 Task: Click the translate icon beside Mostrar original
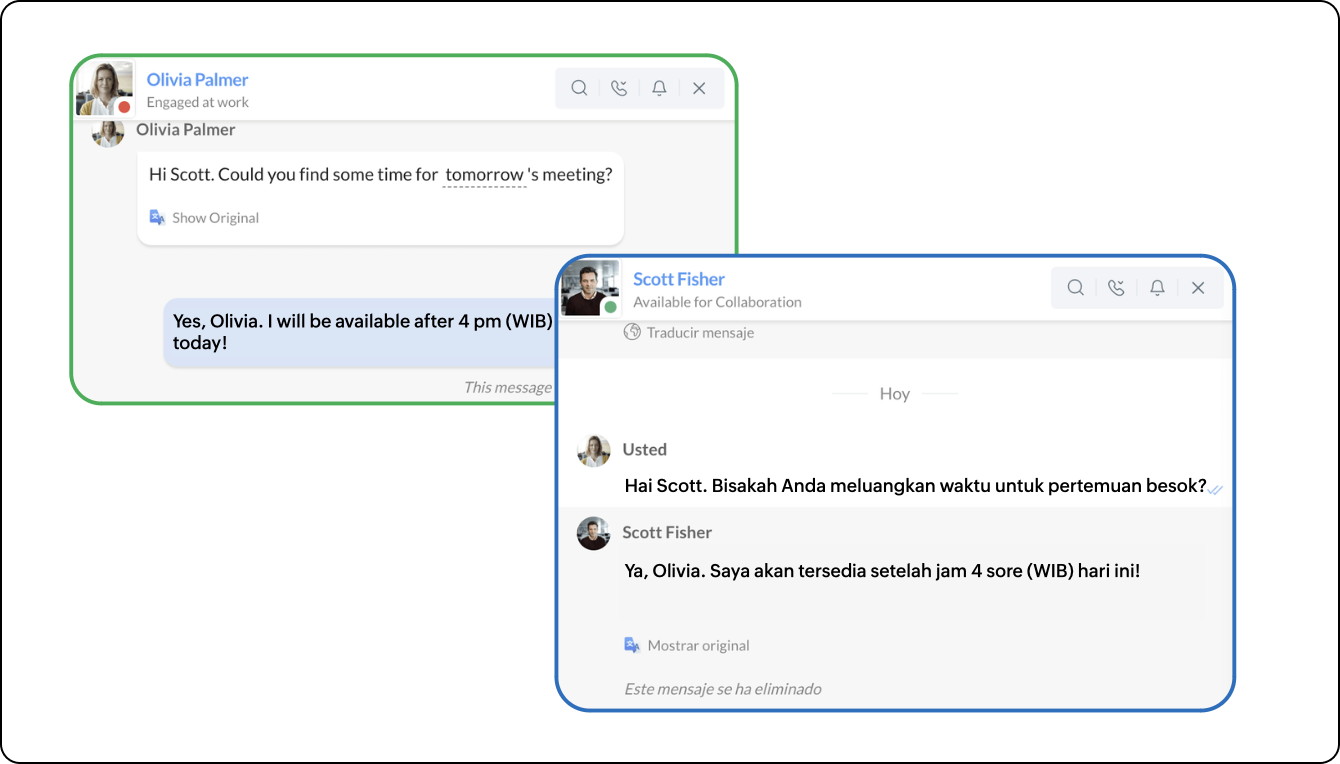click(x=632, y=645)
